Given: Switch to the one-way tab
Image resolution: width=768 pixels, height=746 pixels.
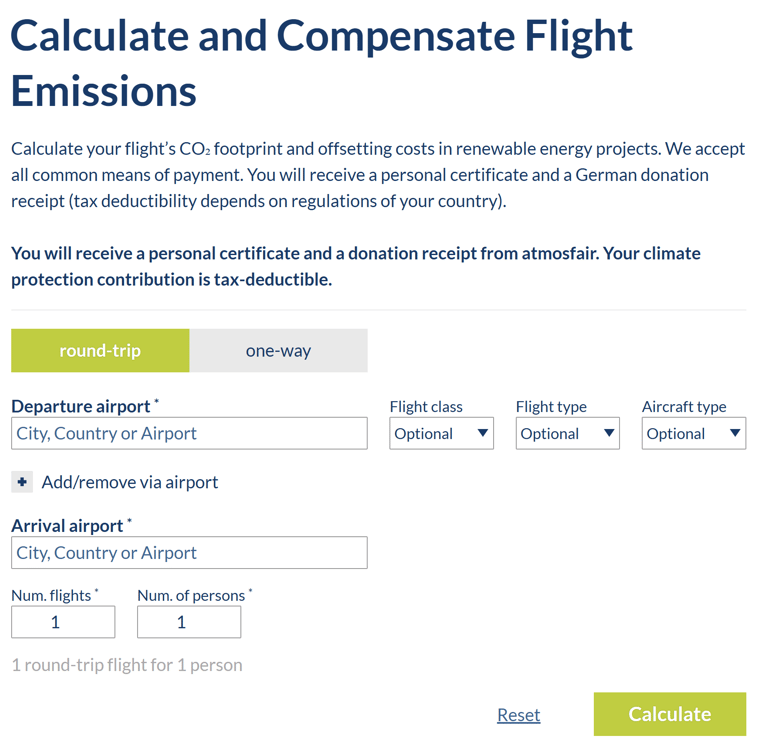Looking at the screenshot, I should tap(278, 351).
